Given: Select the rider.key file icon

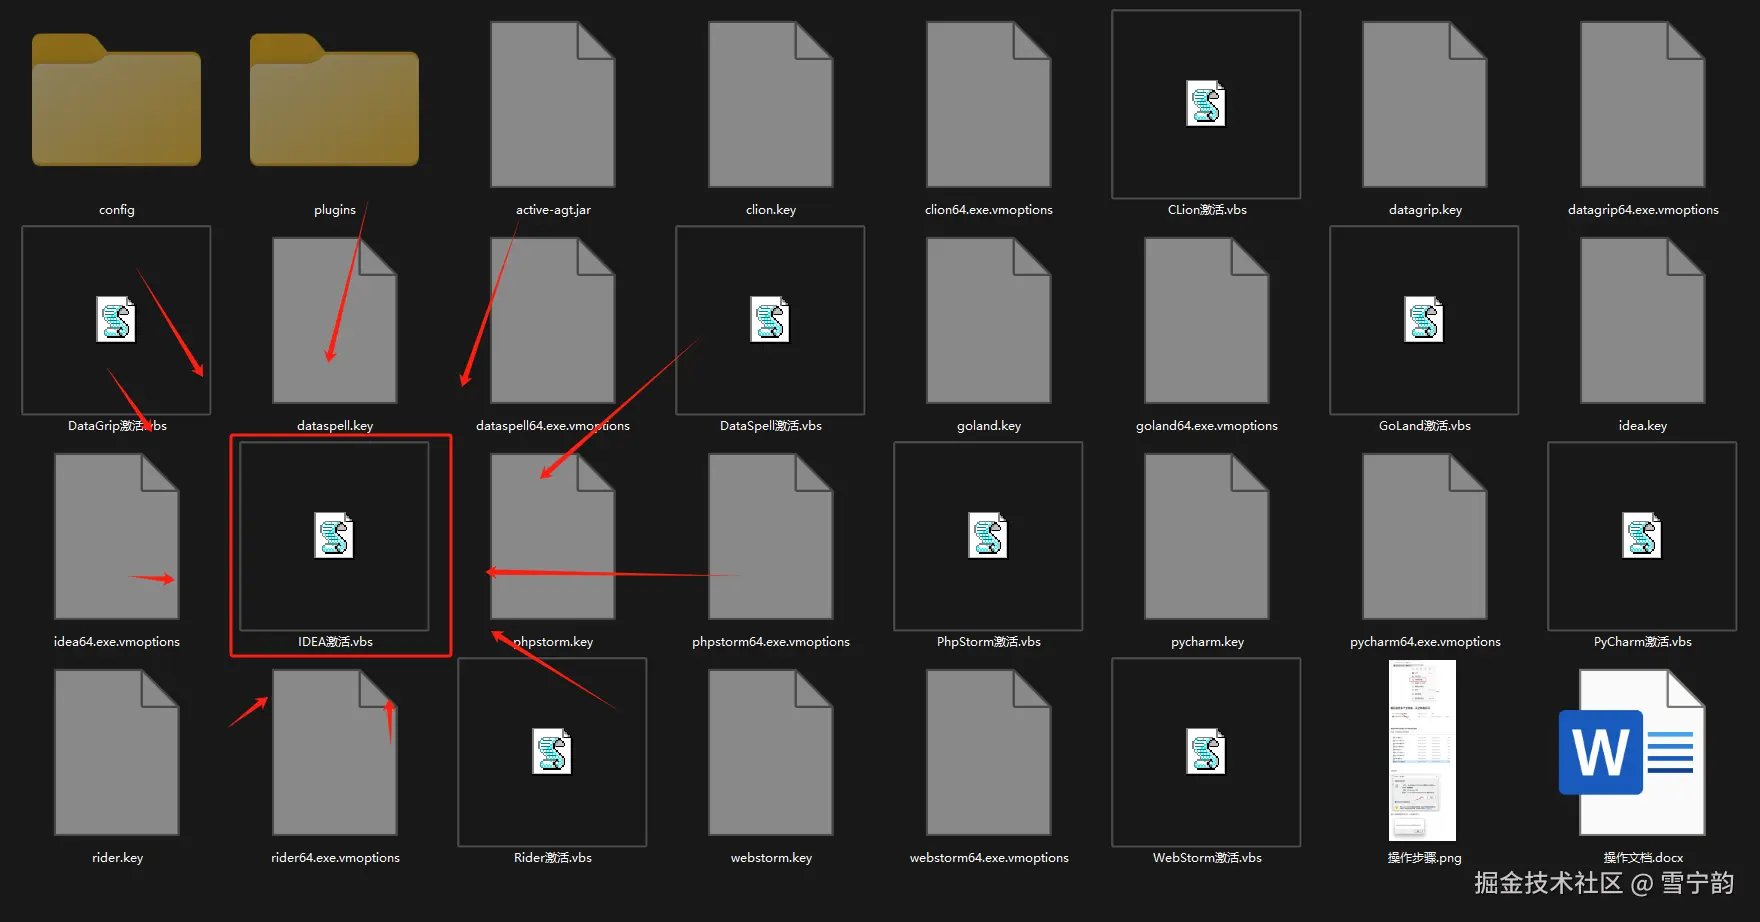Looking at the screenshot, I should pyautogui.click(x=117, y=752).
